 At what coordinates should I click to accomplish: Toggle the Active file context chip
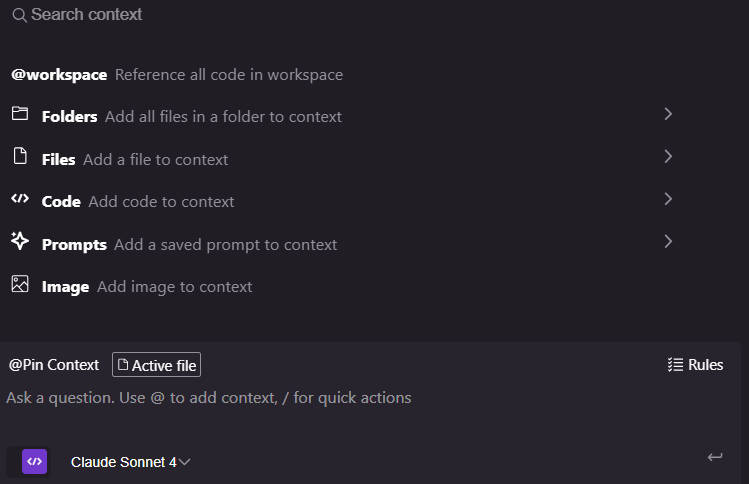tap(156, 365)
